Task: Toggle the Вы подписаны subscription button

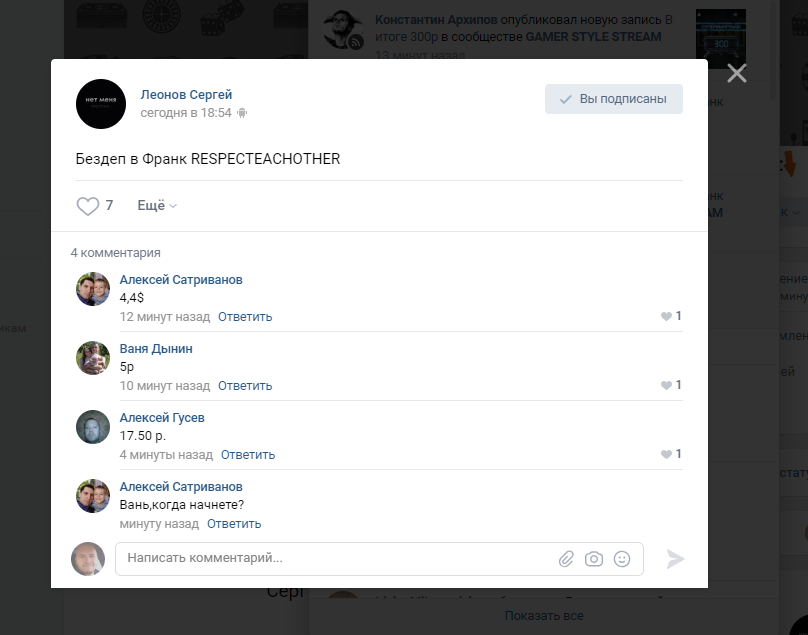Action: pos(614,99)
